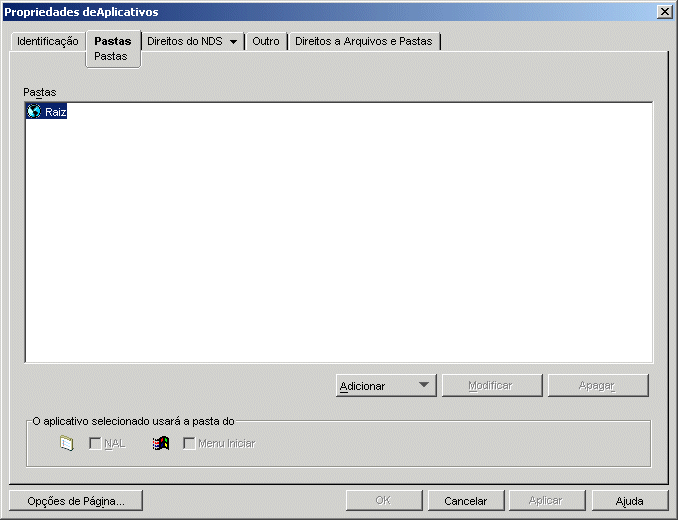Open Opções de Página settings

pyautogui.click(x=76, y=501)
